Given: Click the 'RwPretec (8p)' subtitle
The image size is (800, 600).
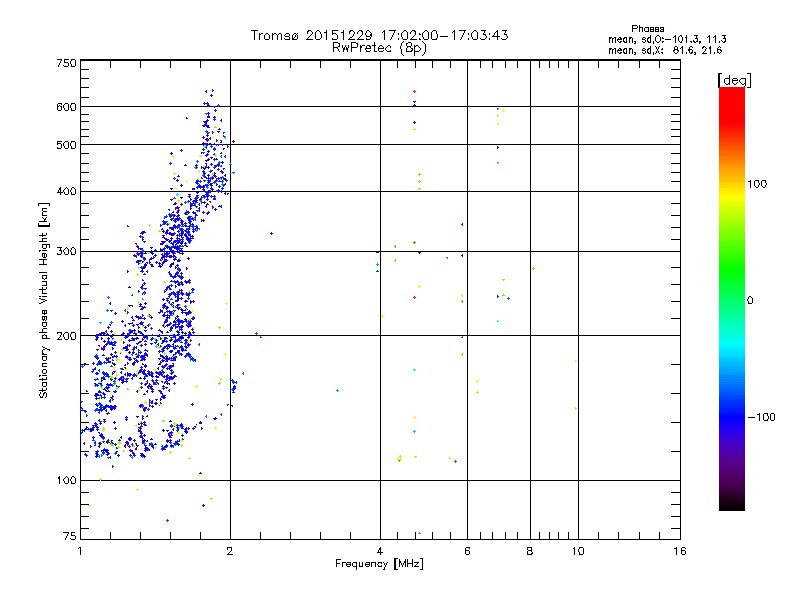Looking at the screenshot, I should [379, 48].
